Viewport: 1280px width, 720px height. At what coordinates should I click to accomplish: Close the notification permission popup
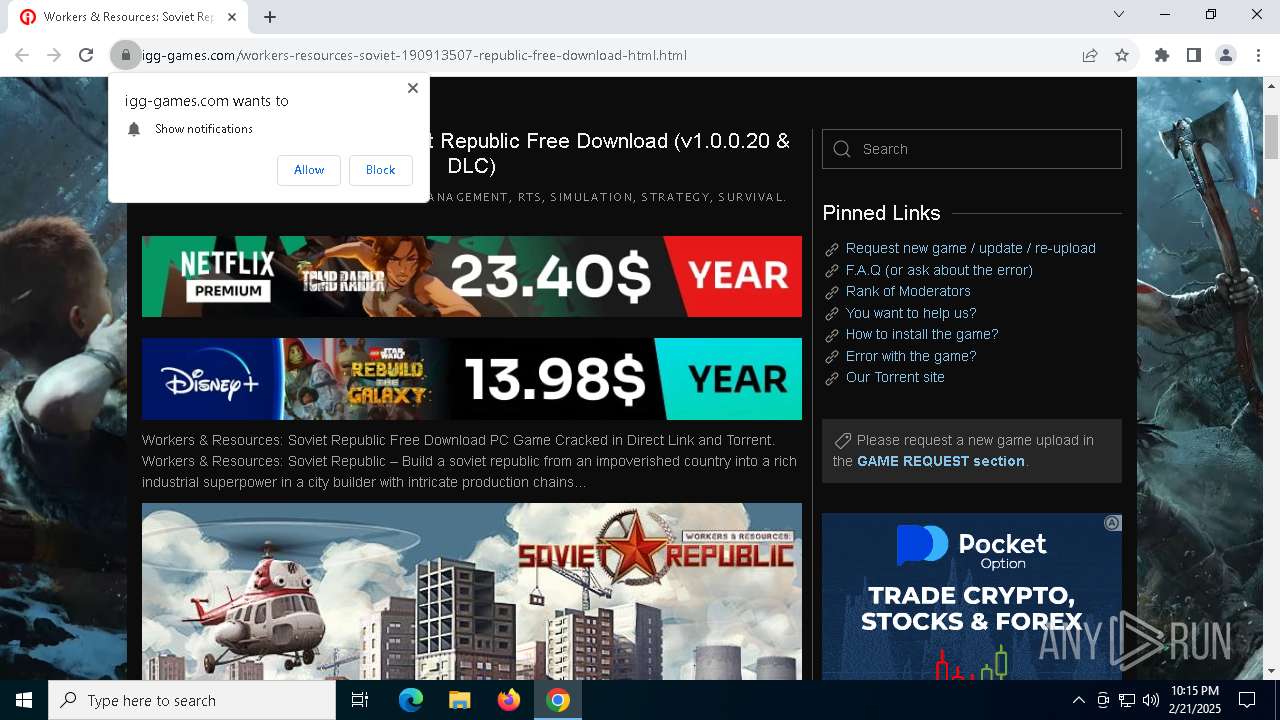pyautogui.click(x=412, y=88)
